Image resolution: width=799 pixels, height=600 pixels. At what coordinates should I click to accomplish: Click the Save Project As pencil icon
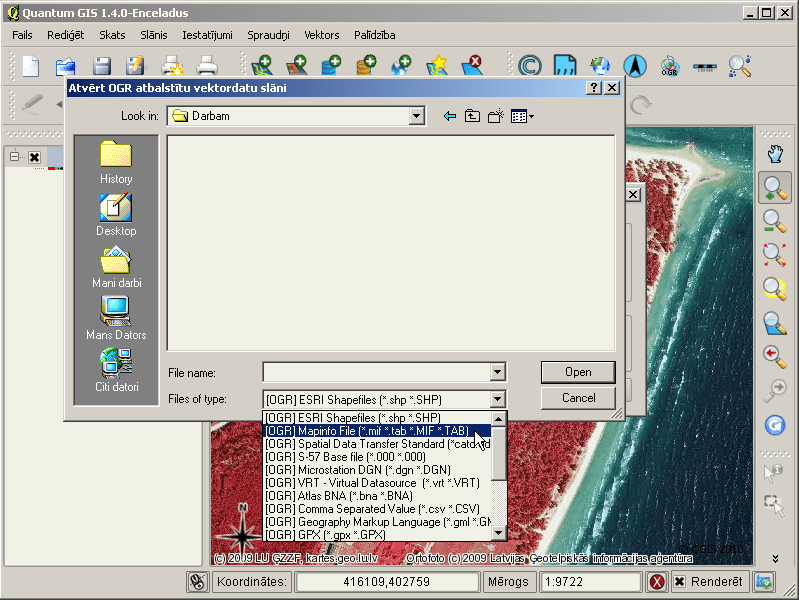point(135,66)
